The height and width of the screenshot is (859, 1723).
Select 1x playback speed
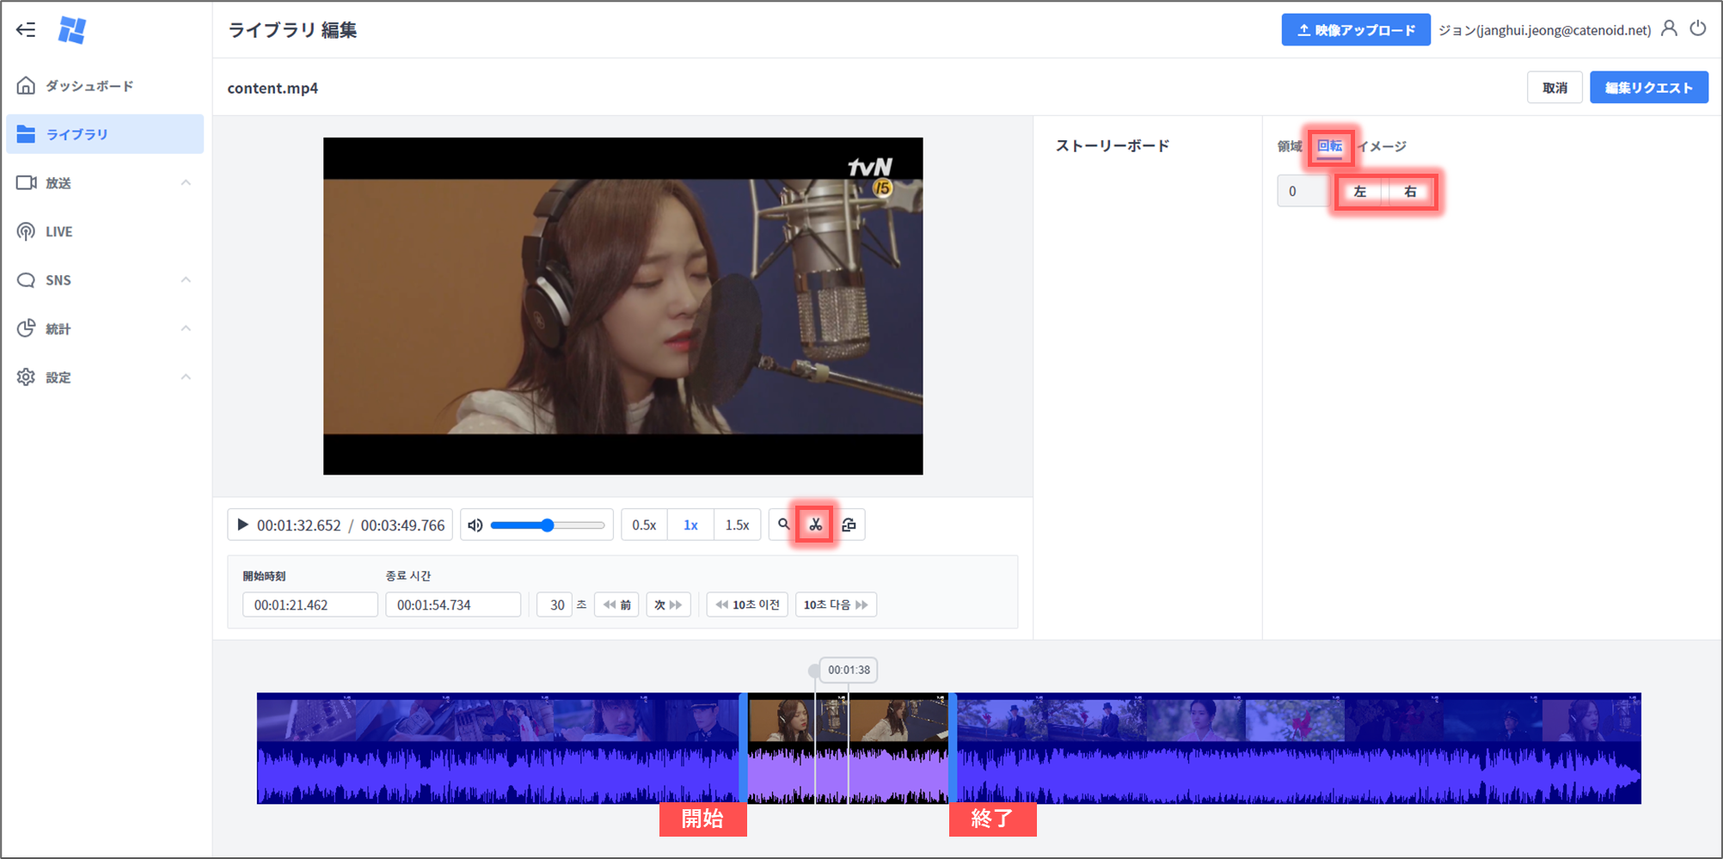(690, 525)
